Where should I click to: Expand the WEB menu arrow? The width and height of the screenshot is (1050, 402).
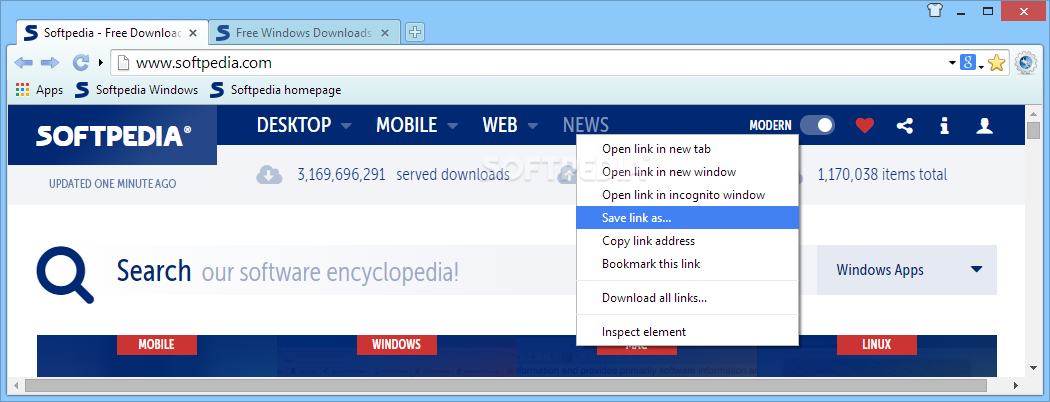(532, 125)
